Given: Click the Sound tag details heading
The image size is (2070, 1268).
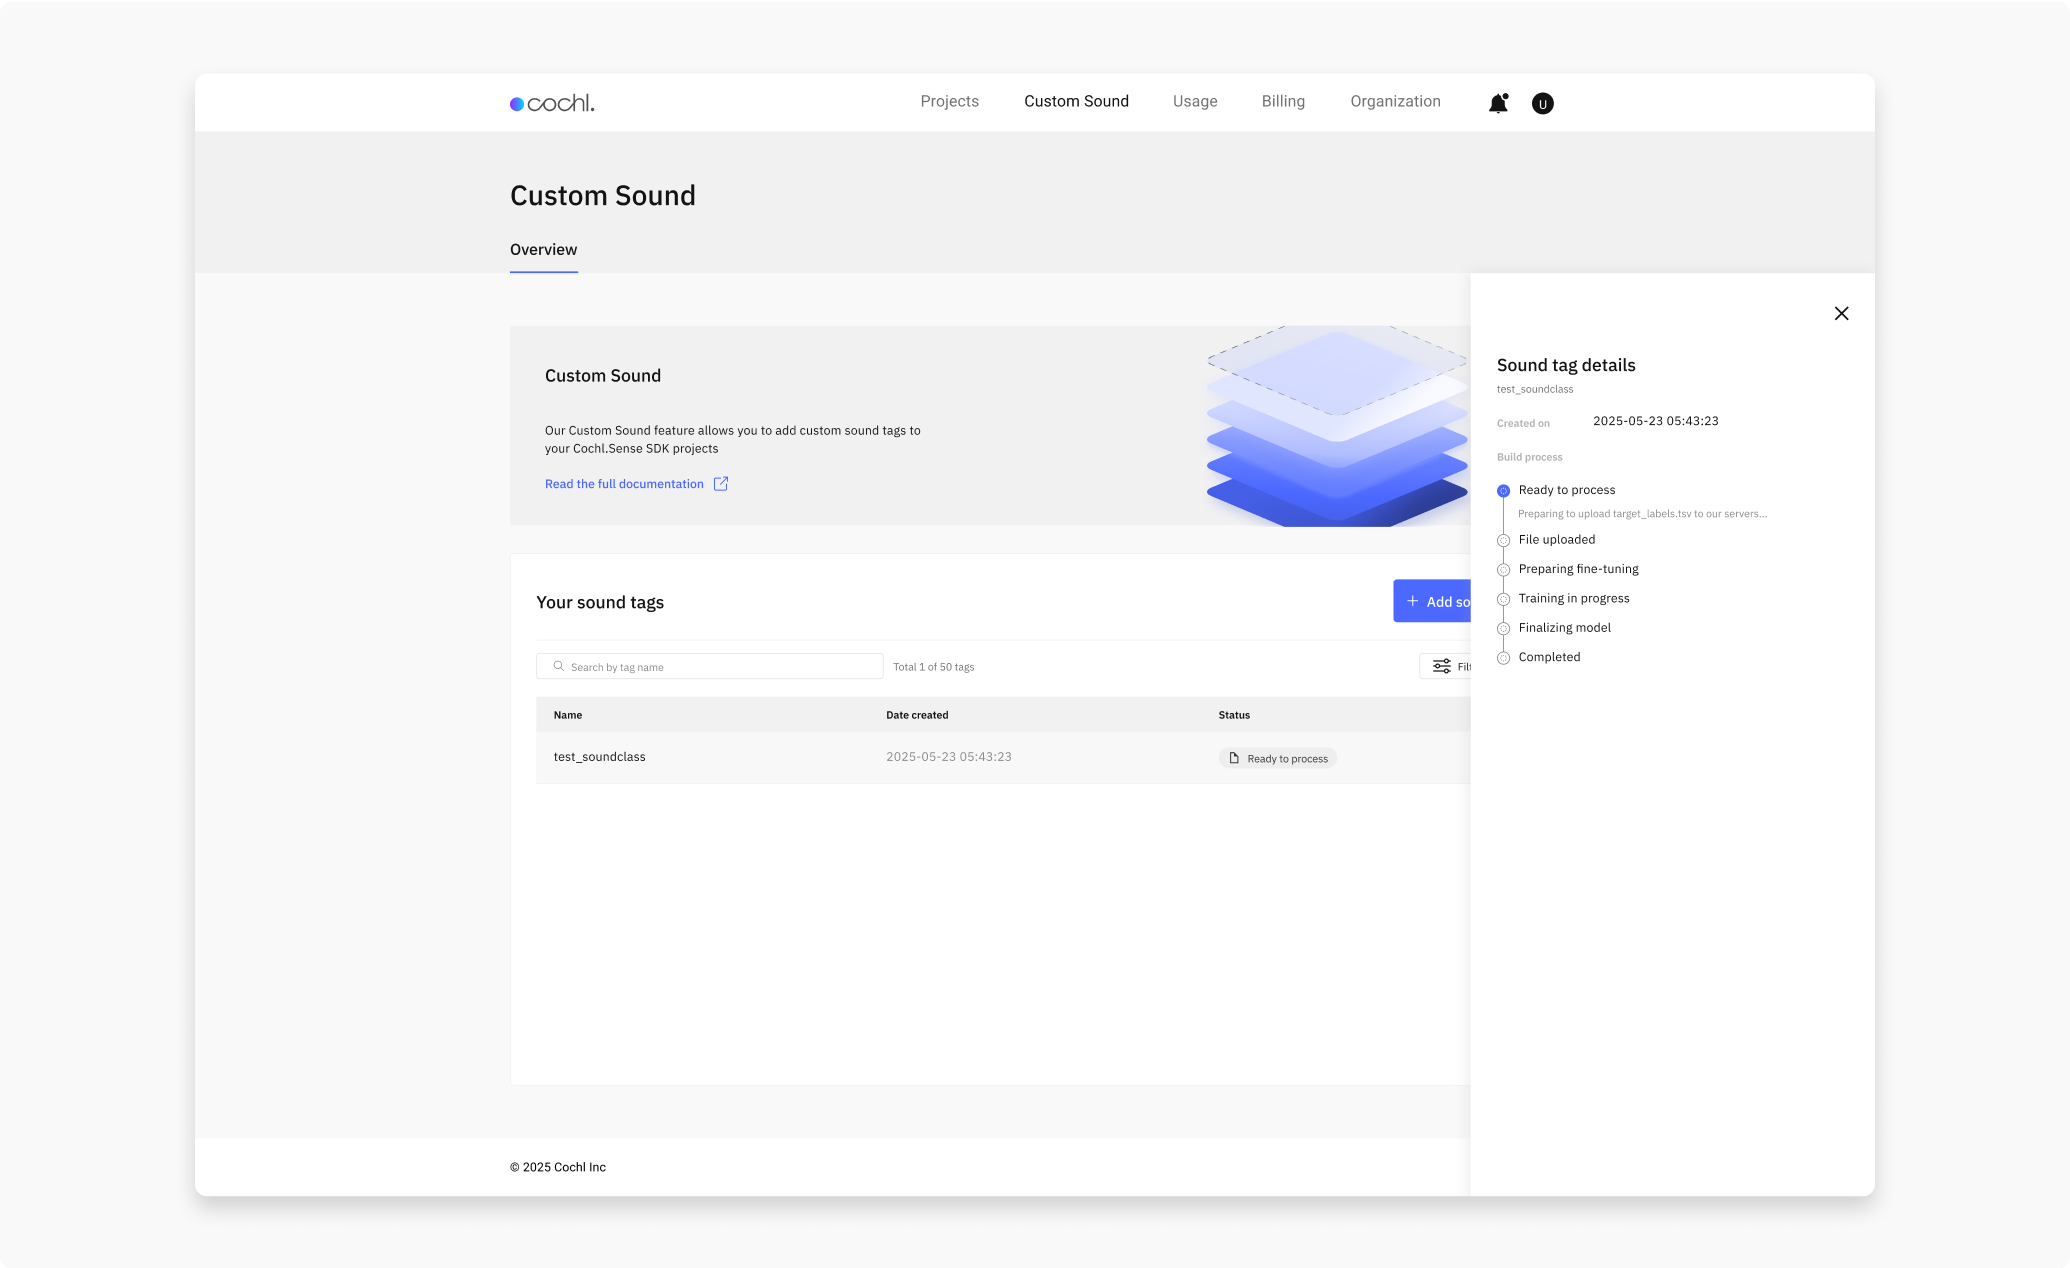Looking at the screenshot, I should [x=1566, y=365].
